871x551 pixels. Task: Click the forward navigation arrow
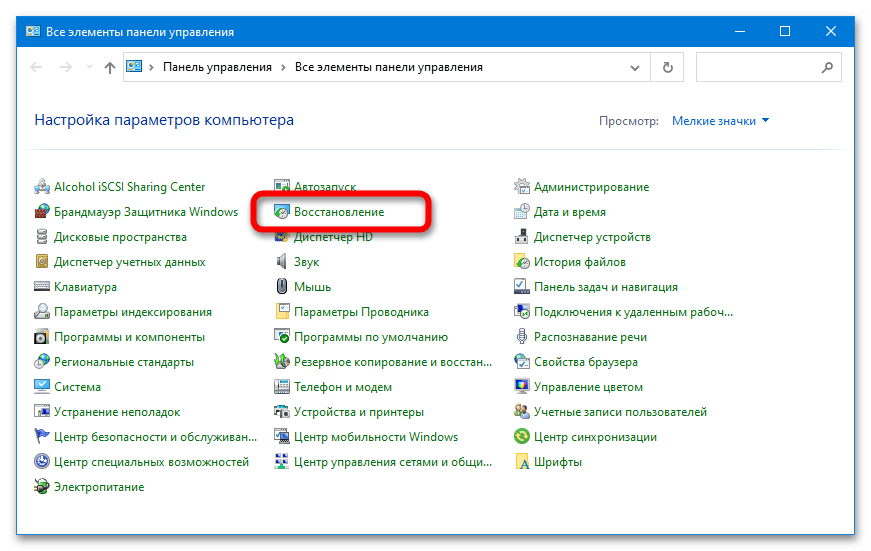[x=66, y=67]
